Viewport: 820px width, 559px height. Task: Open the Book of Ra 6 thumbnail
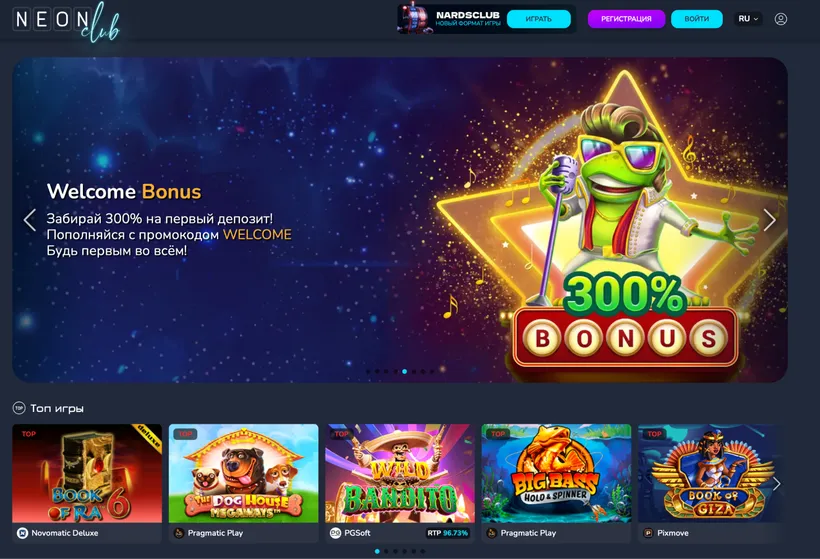coord(87,473)
